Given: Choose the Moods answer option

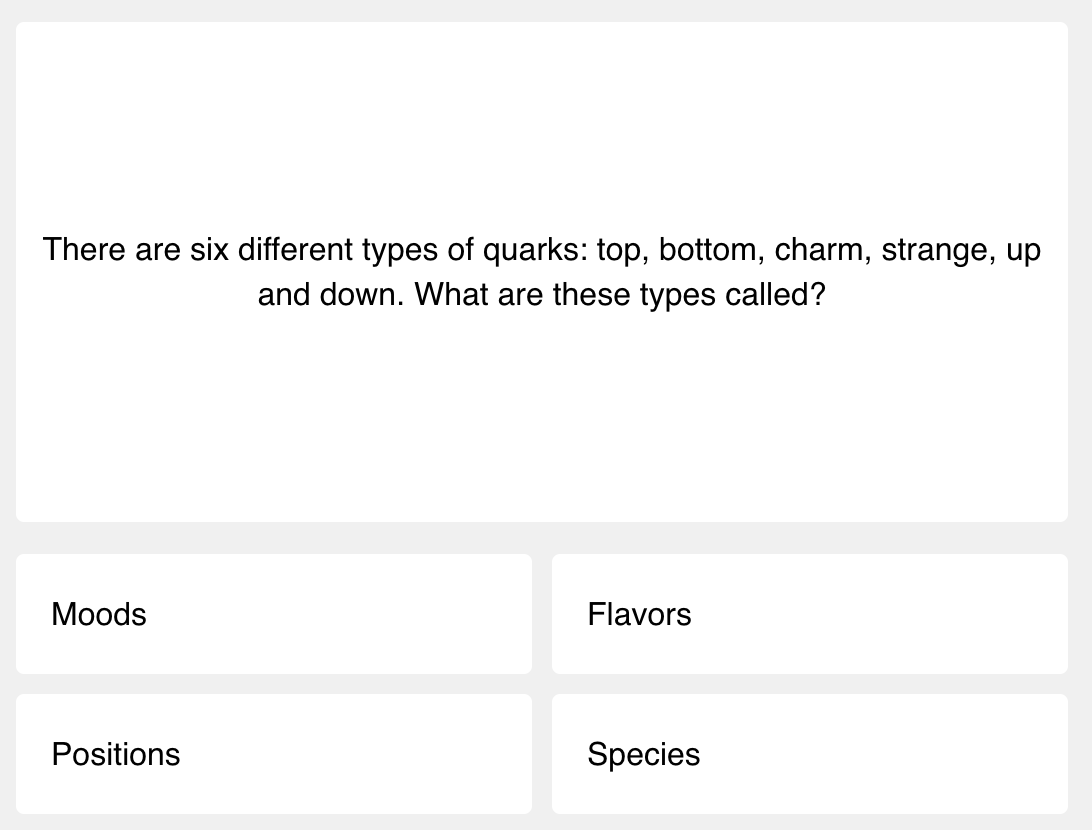Looking at the screenshot, I should 273,614.
